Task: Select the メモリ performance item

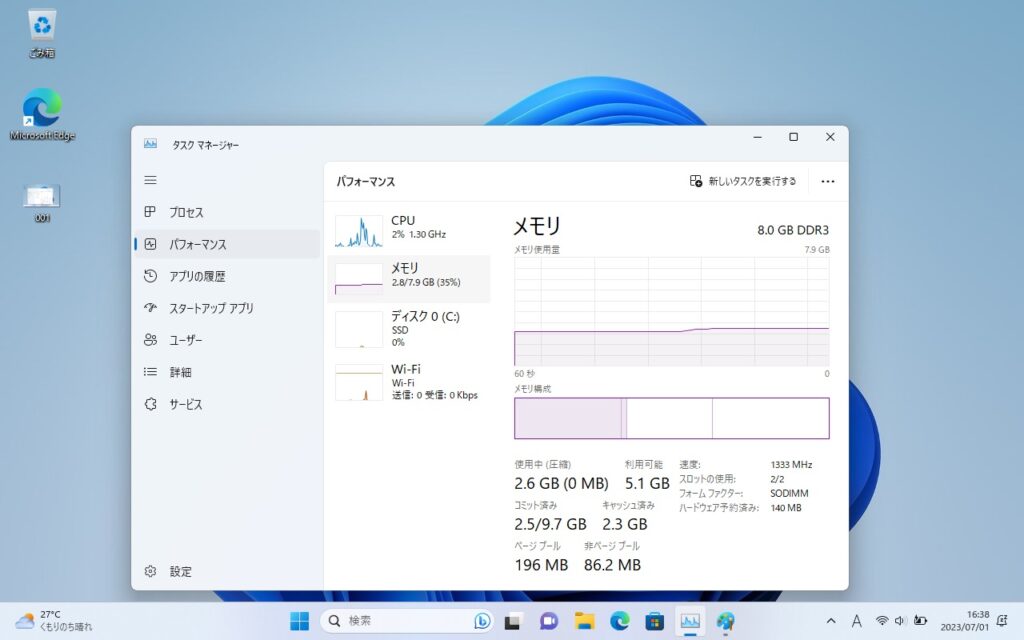Action: 409,278
